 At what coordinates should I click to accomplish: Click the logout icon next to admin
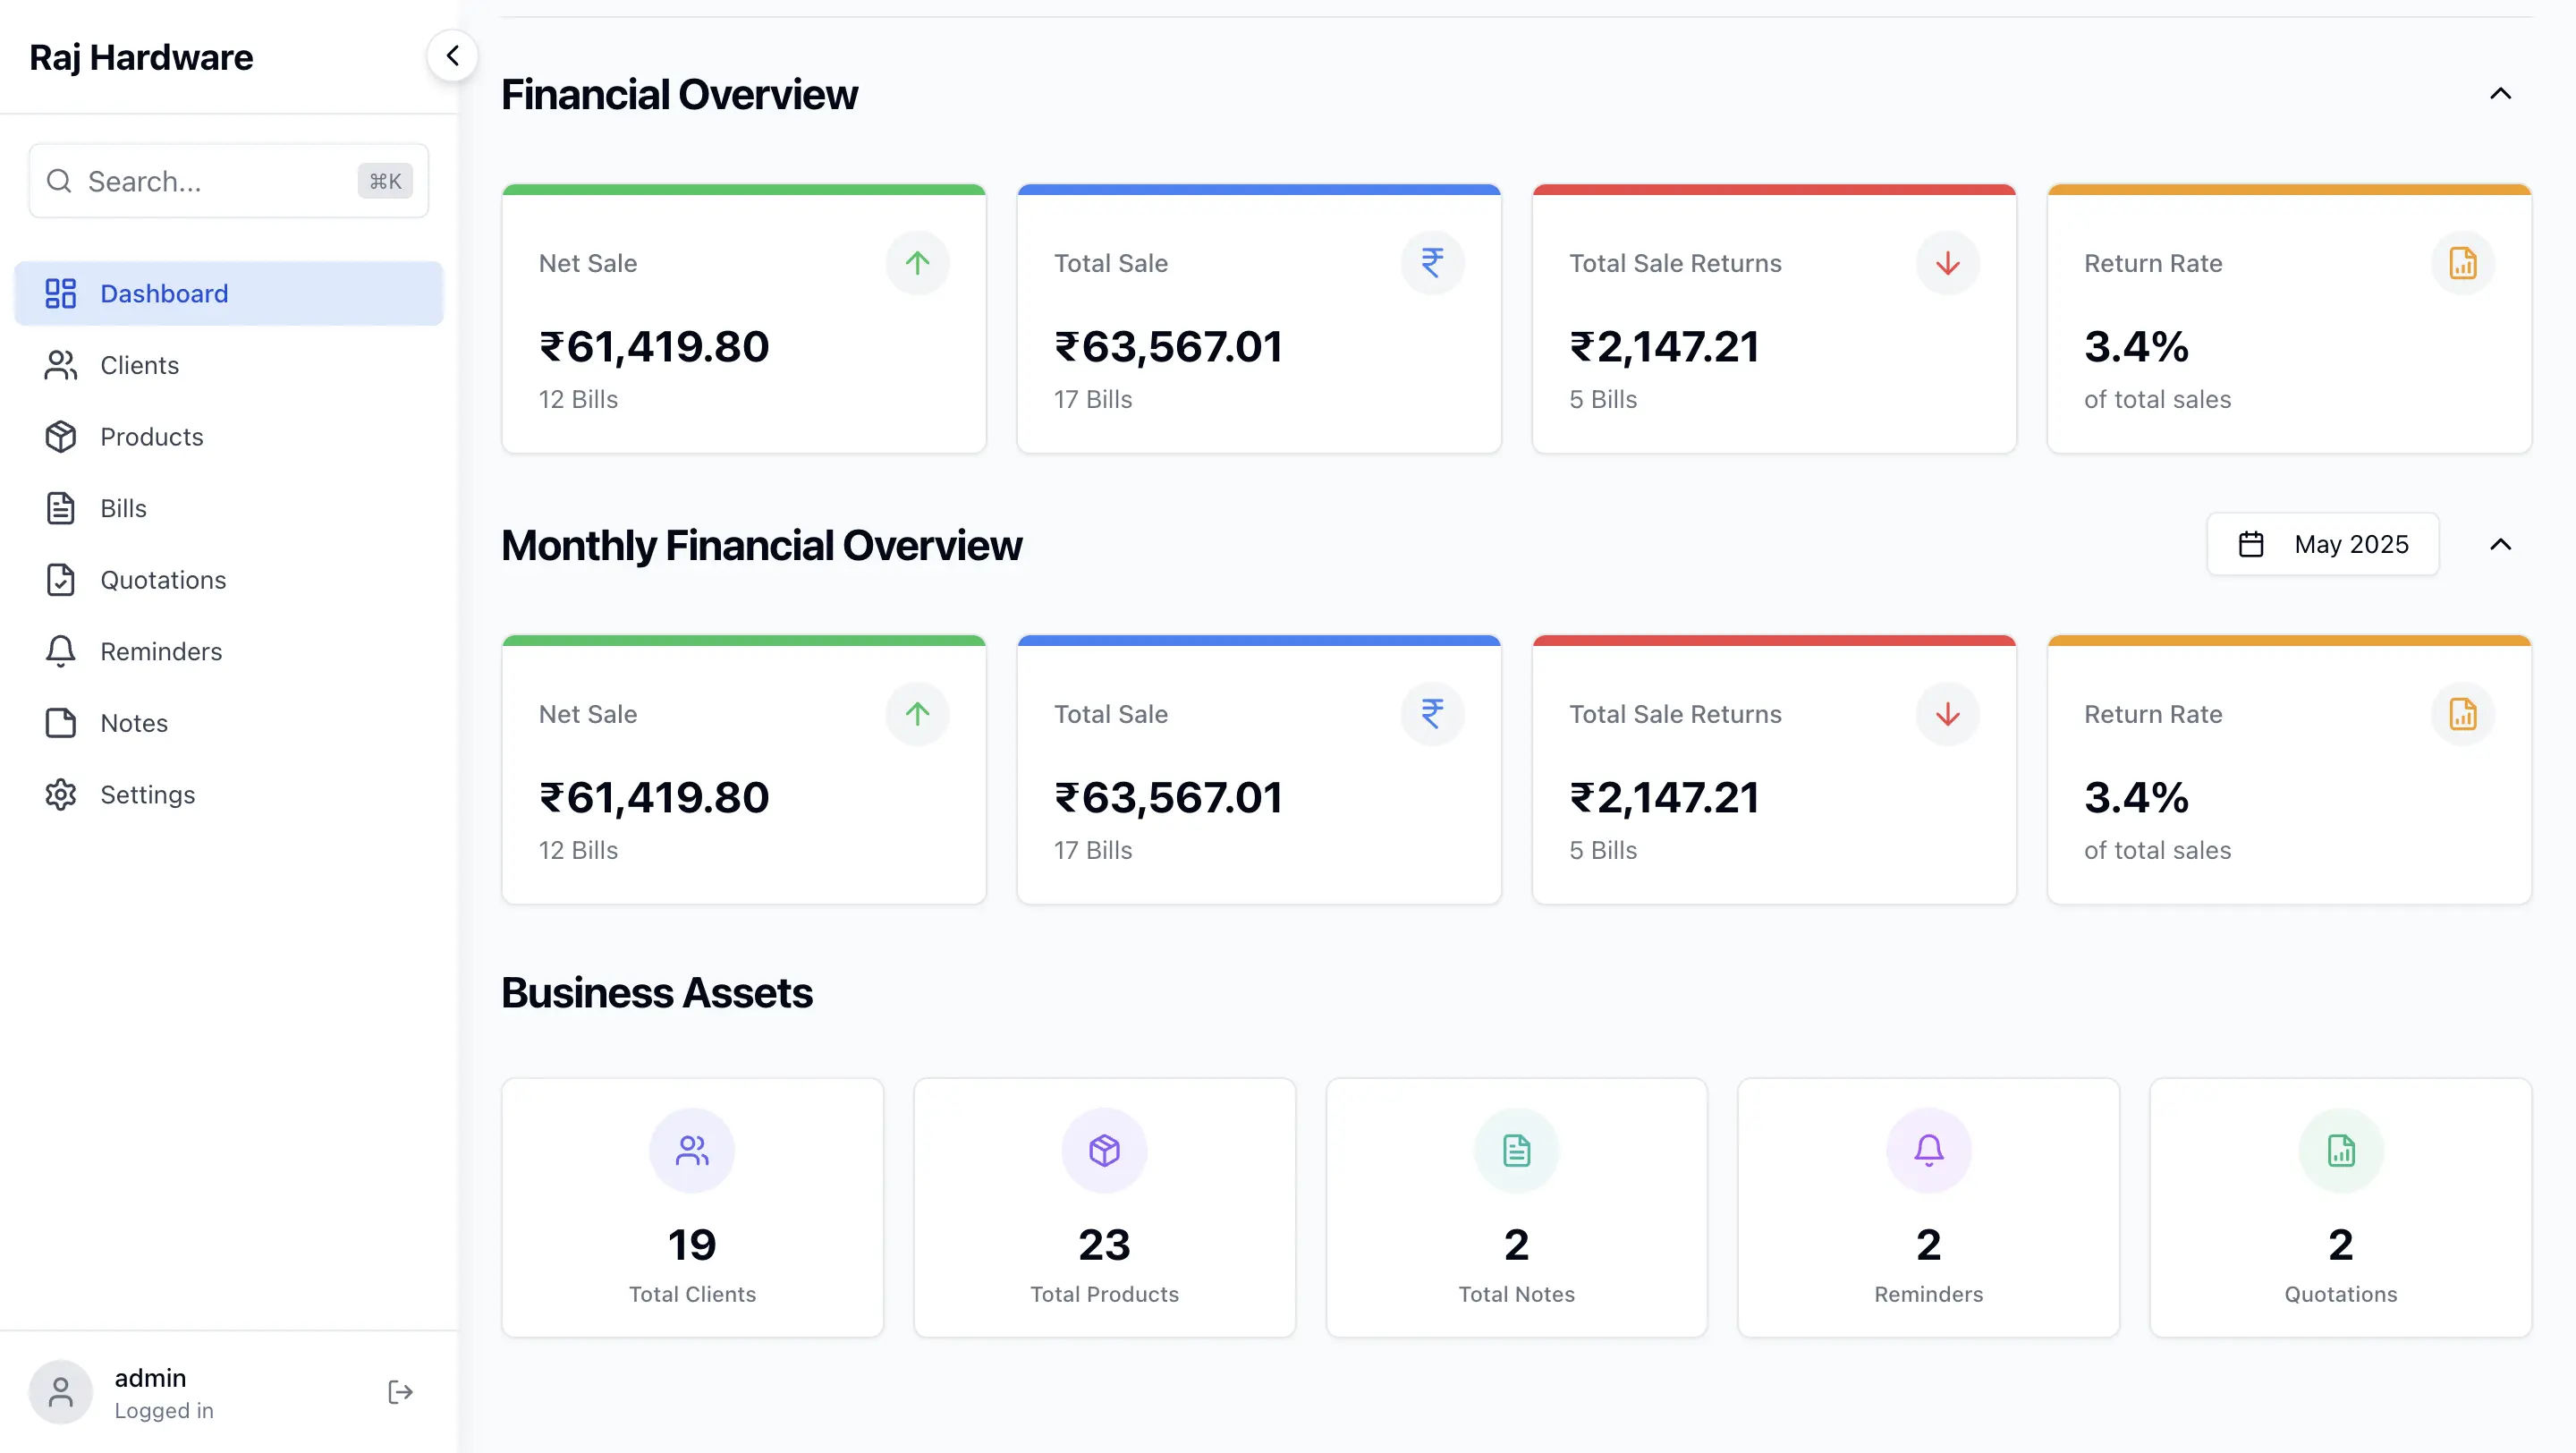(400, 1392)
